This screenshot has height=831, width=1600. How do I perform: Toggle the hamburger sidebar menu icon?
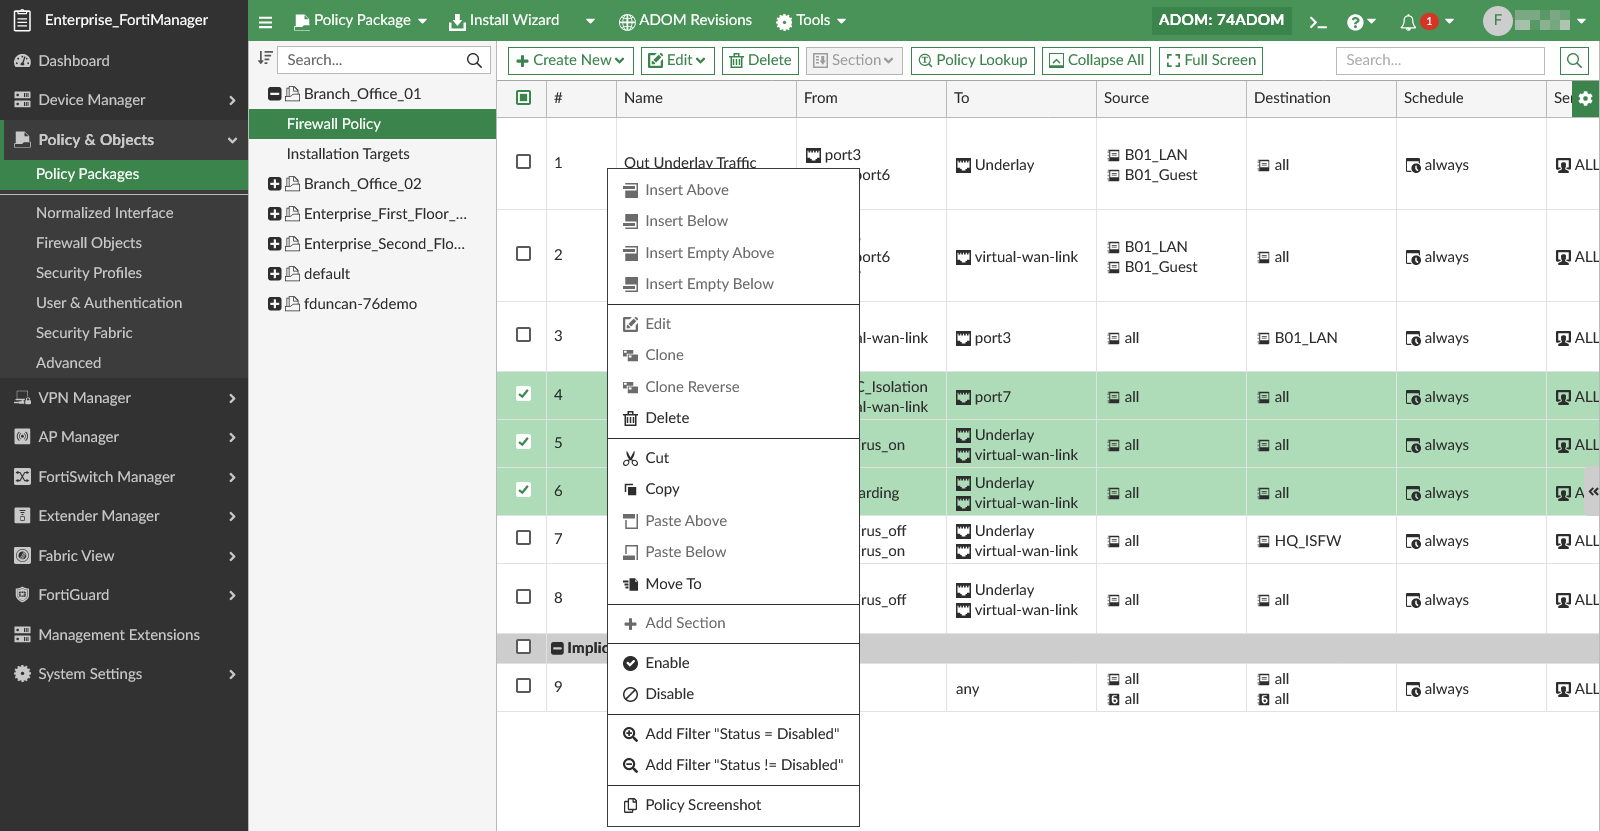click(265, 21)
